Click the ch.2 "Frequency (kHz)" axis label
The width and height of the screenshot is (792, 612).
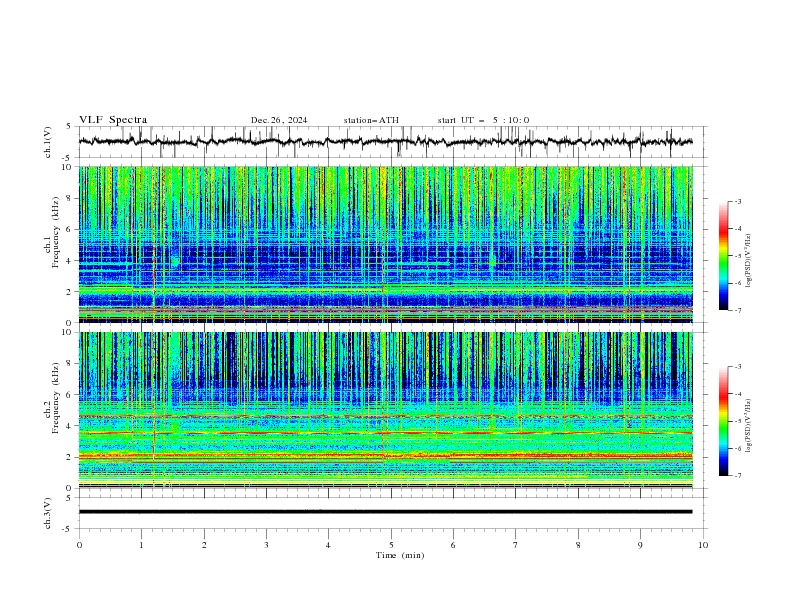point(55,398)
